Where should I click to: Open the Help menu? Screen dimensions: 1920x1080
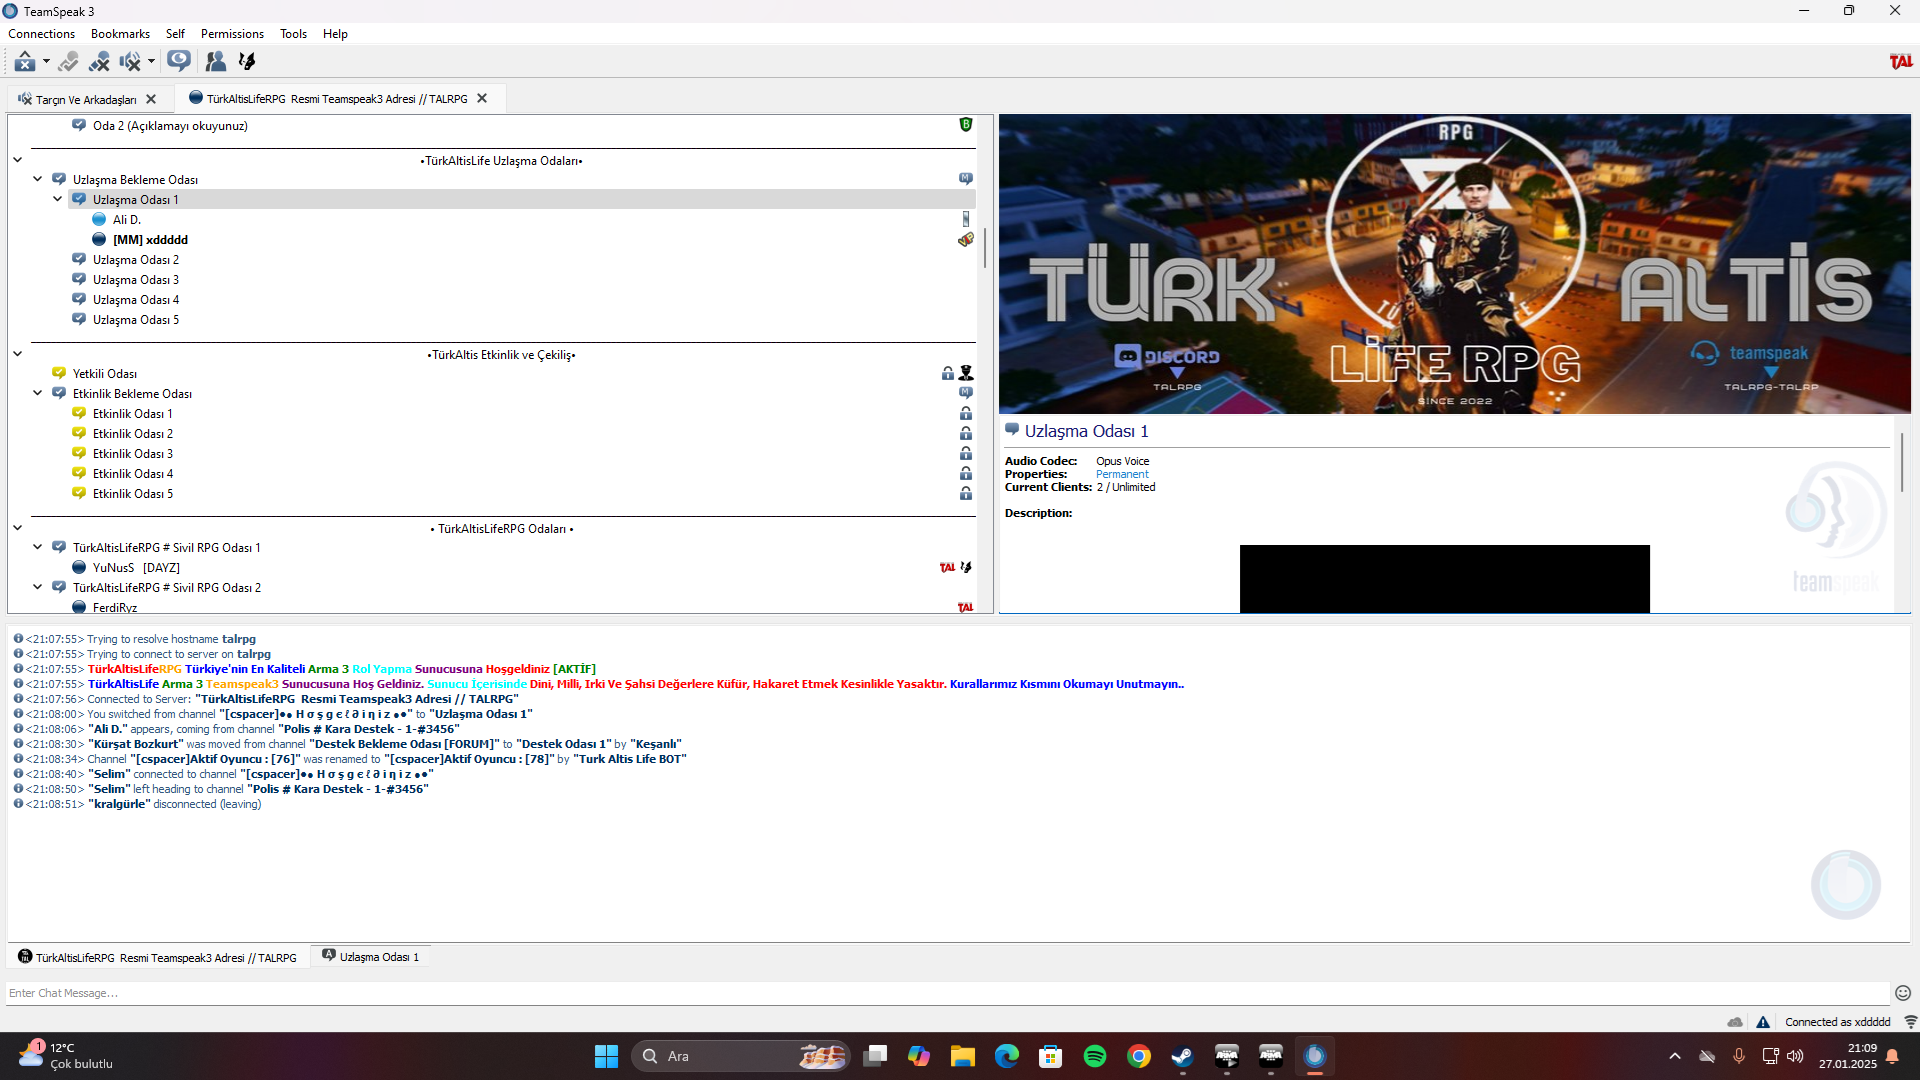coord(335,34)
